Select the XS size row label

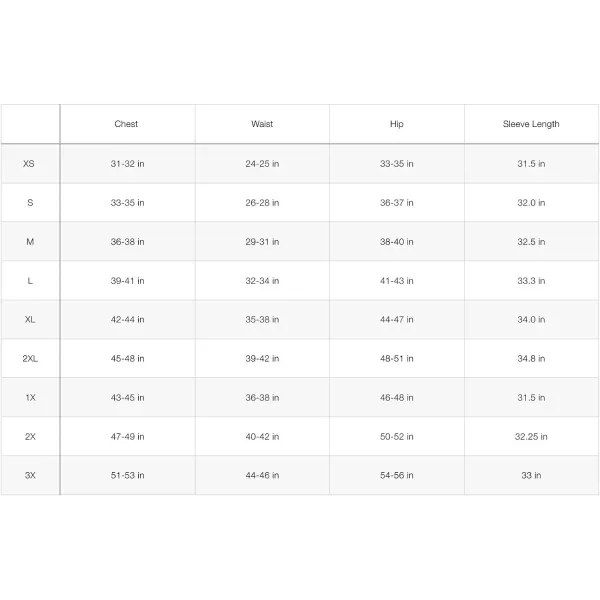tap(30, 163)
